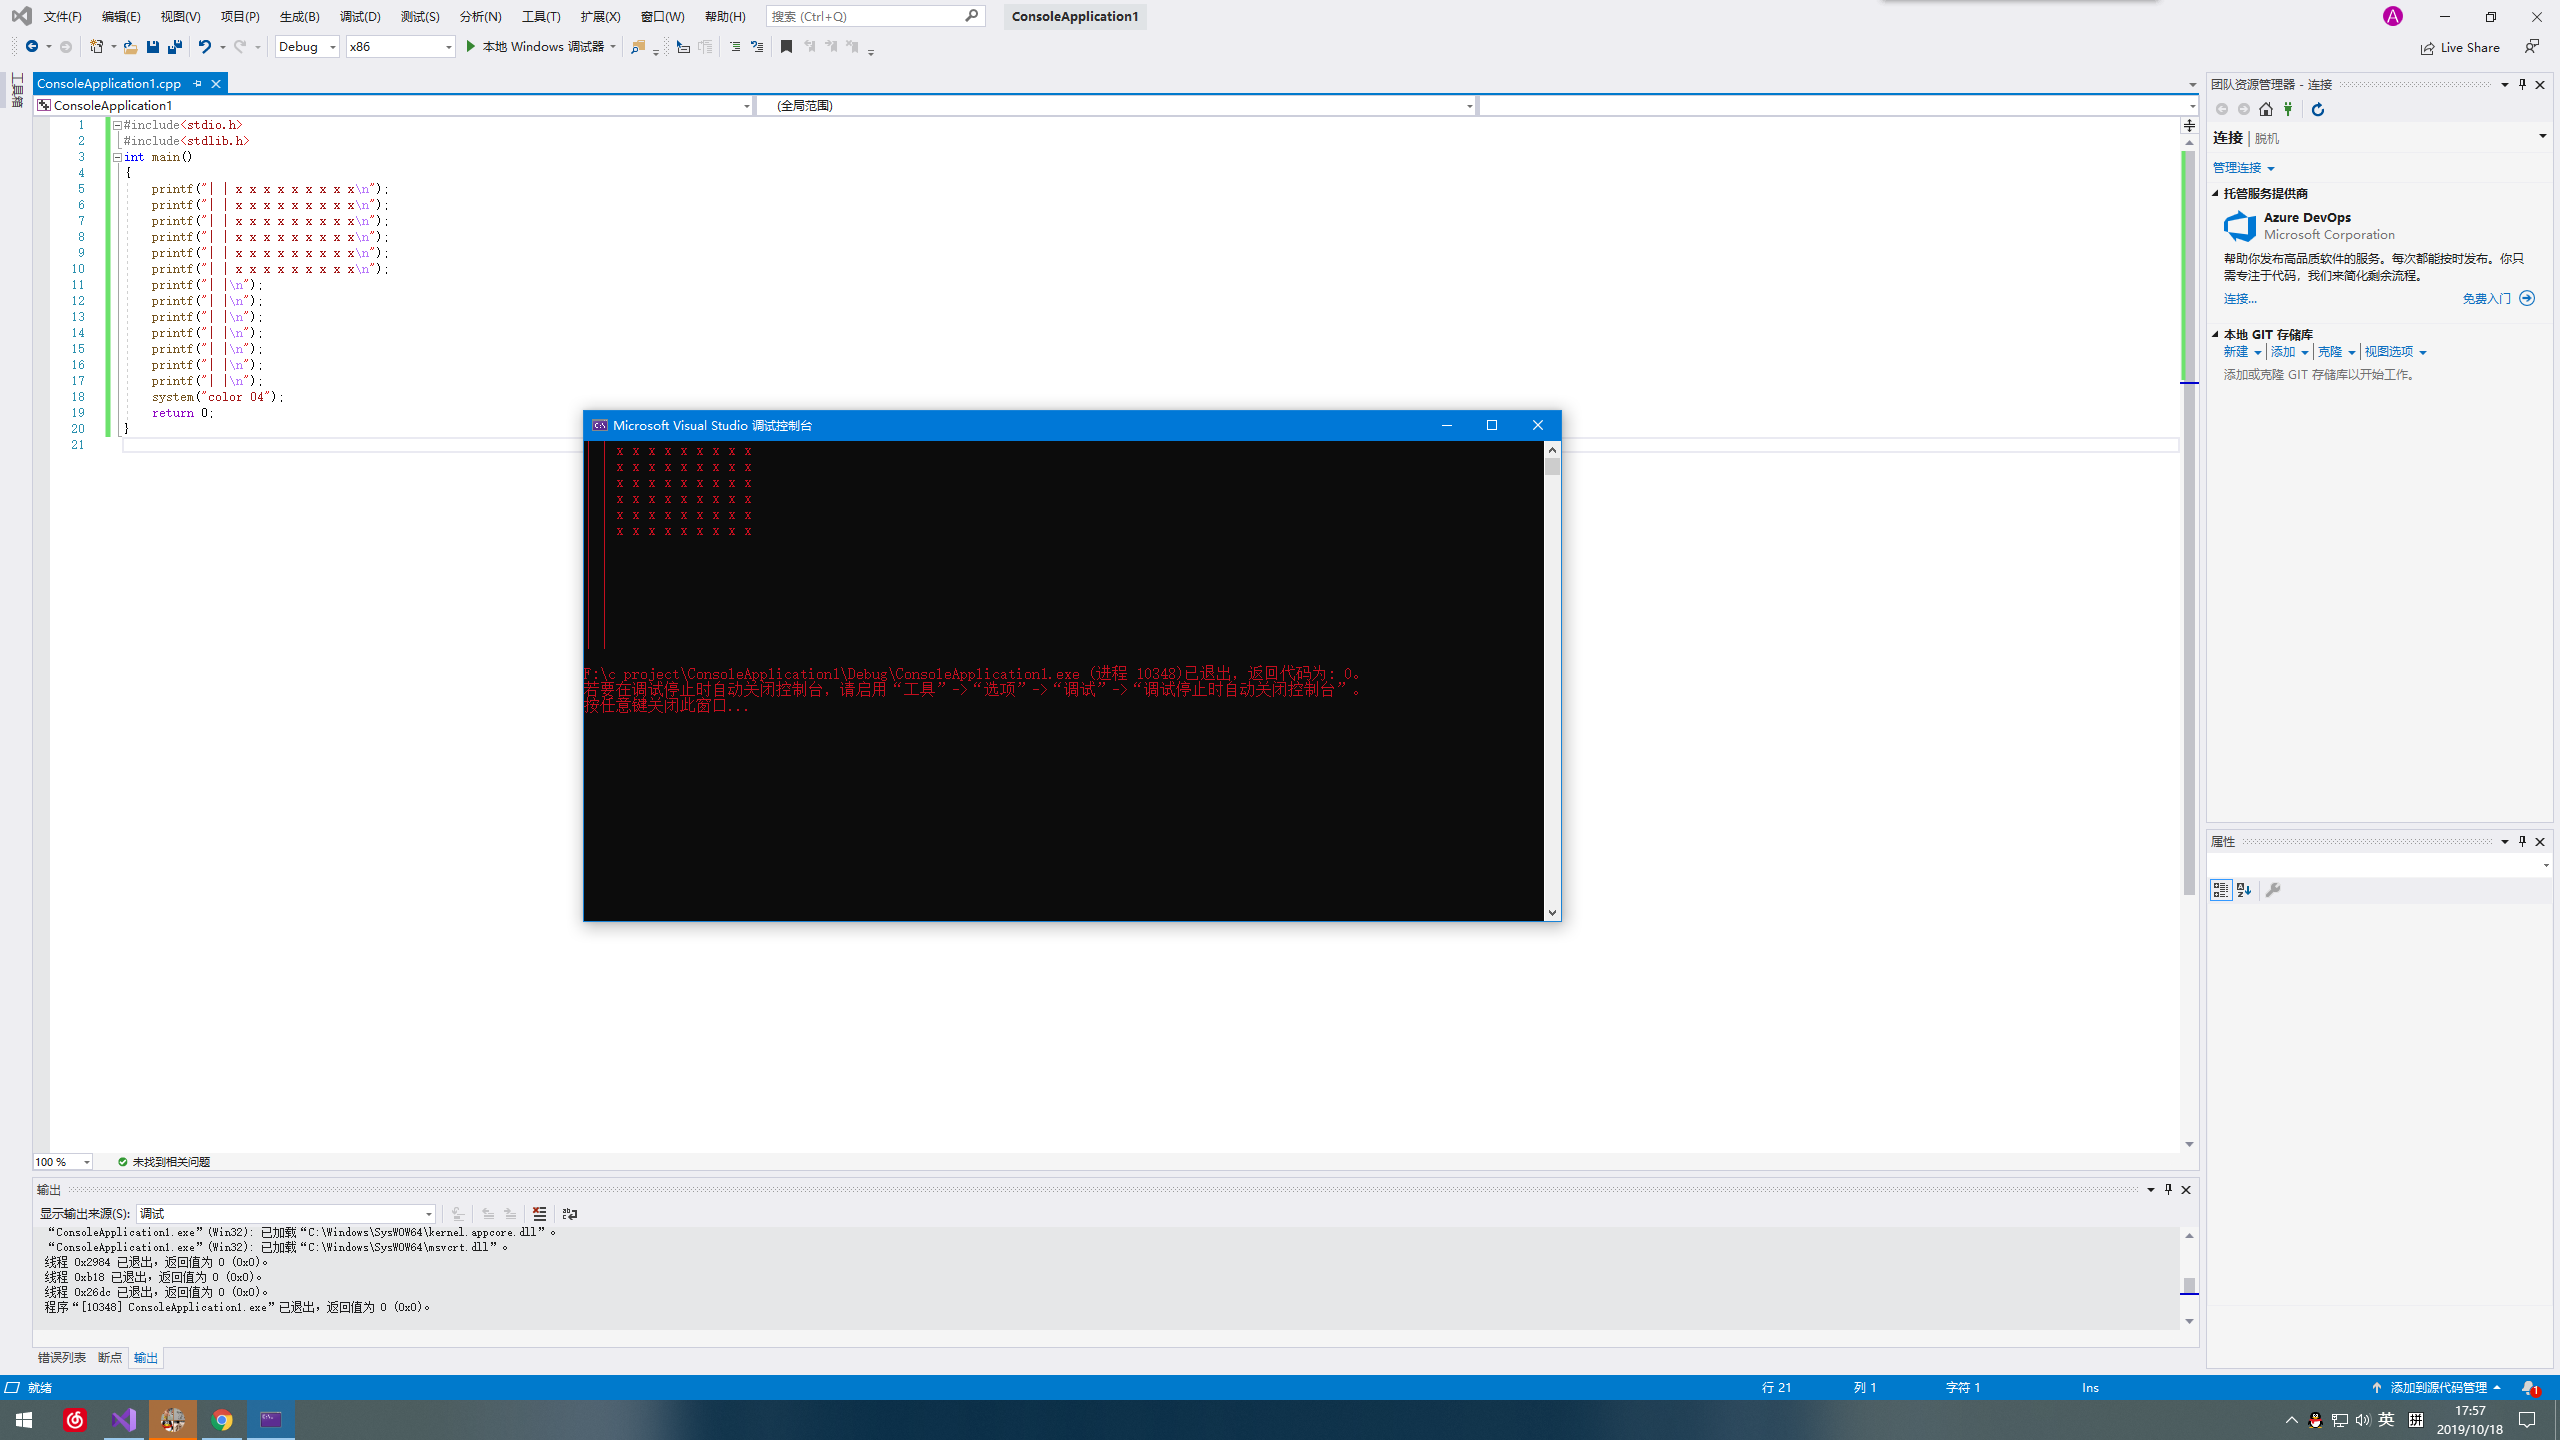Open the Debug configuration dropdown

click(x=307, y=47)
